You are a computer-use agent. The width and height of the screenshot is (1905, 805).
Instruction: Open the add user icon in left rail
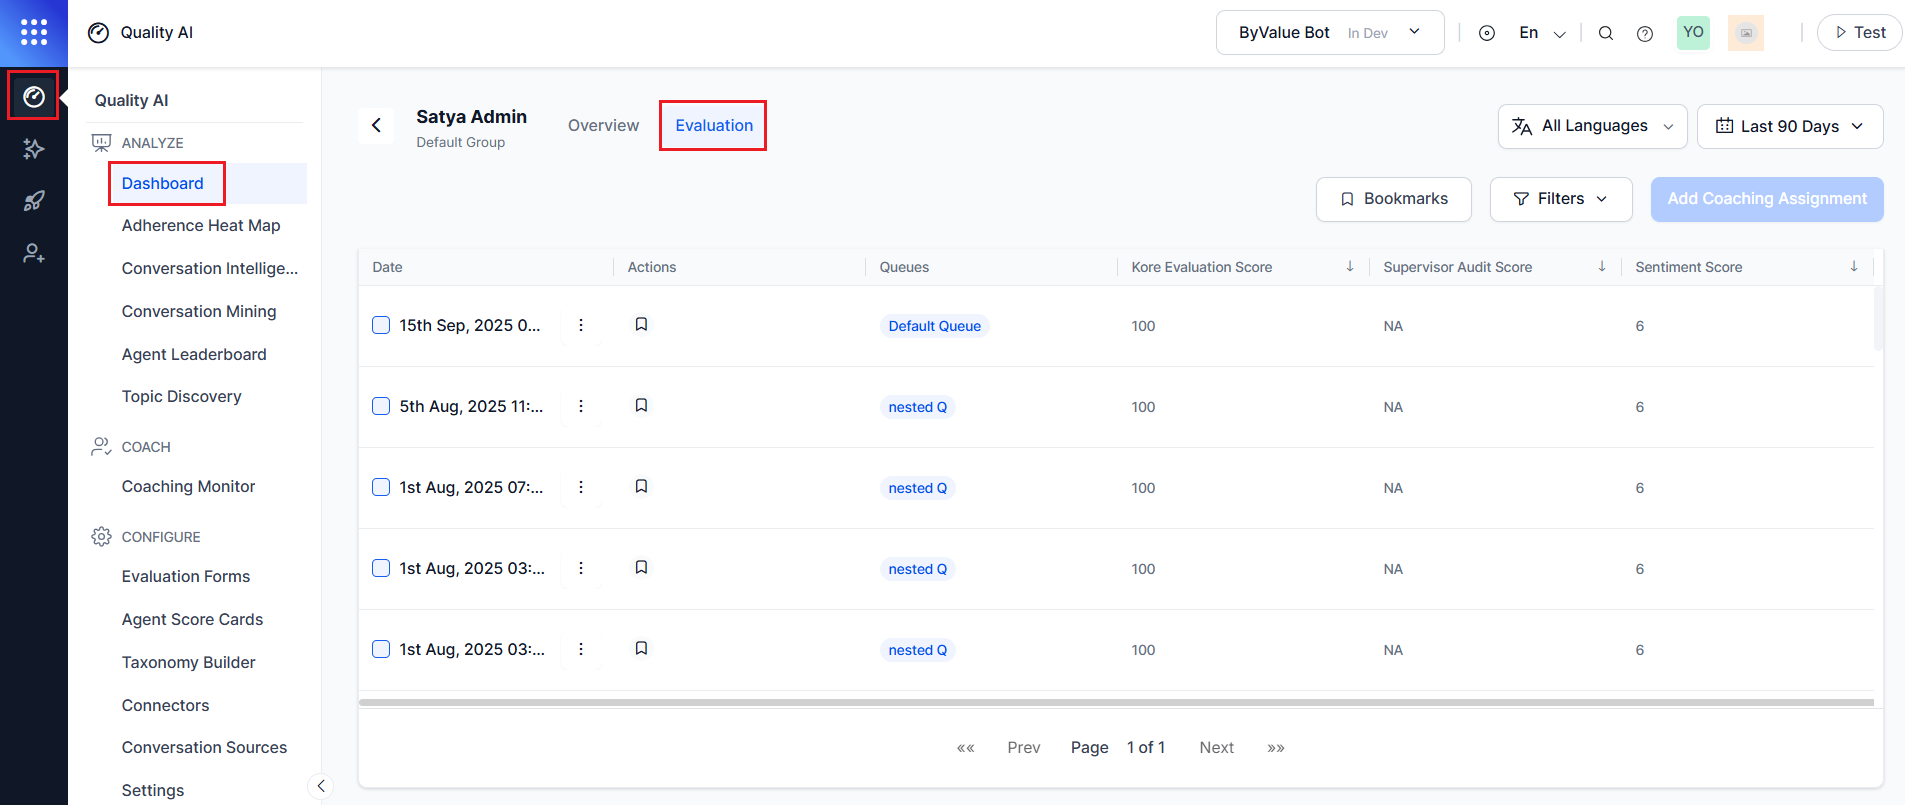pyautogui.click(x=34, y=254)
